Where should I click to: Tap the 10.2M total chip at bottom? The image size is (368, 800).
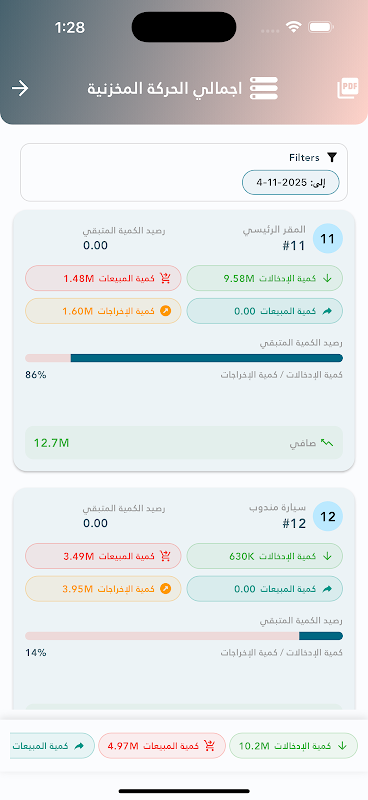point(293,746)
